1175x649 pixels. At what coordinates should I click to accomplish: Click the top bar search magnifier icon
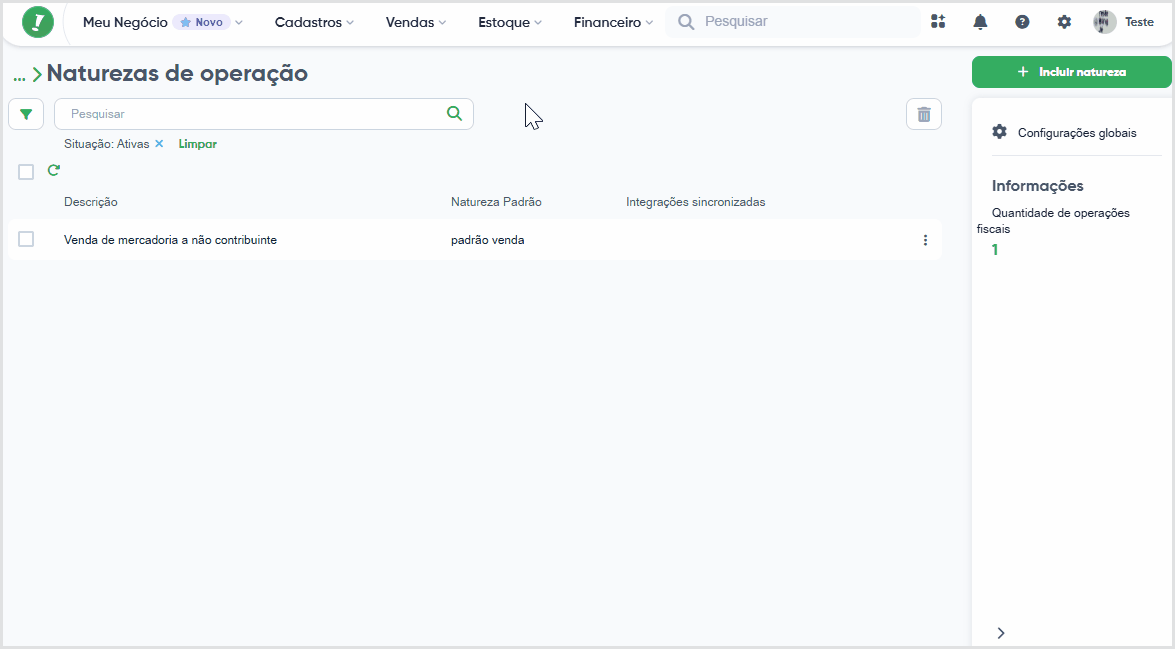click(x=686, y=22)
